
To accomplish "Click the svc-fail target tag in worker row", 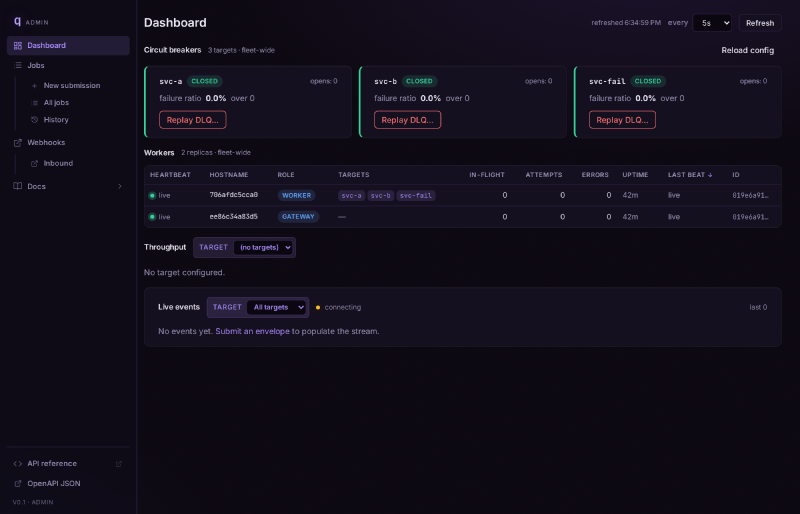I will click(x=416, y=195).
